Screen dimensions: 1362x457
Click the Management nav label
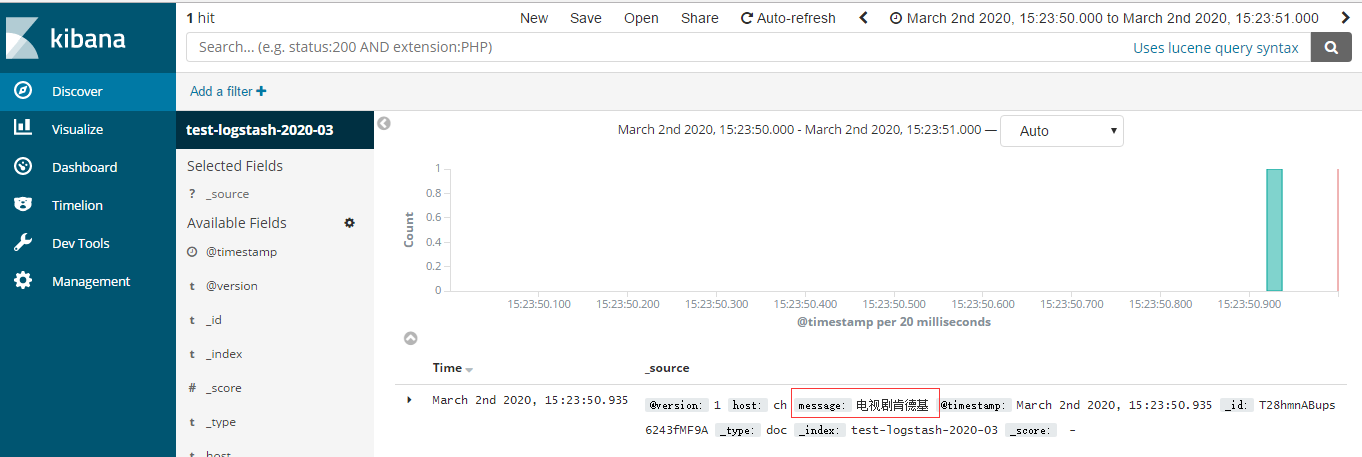[x=91, y=281]
